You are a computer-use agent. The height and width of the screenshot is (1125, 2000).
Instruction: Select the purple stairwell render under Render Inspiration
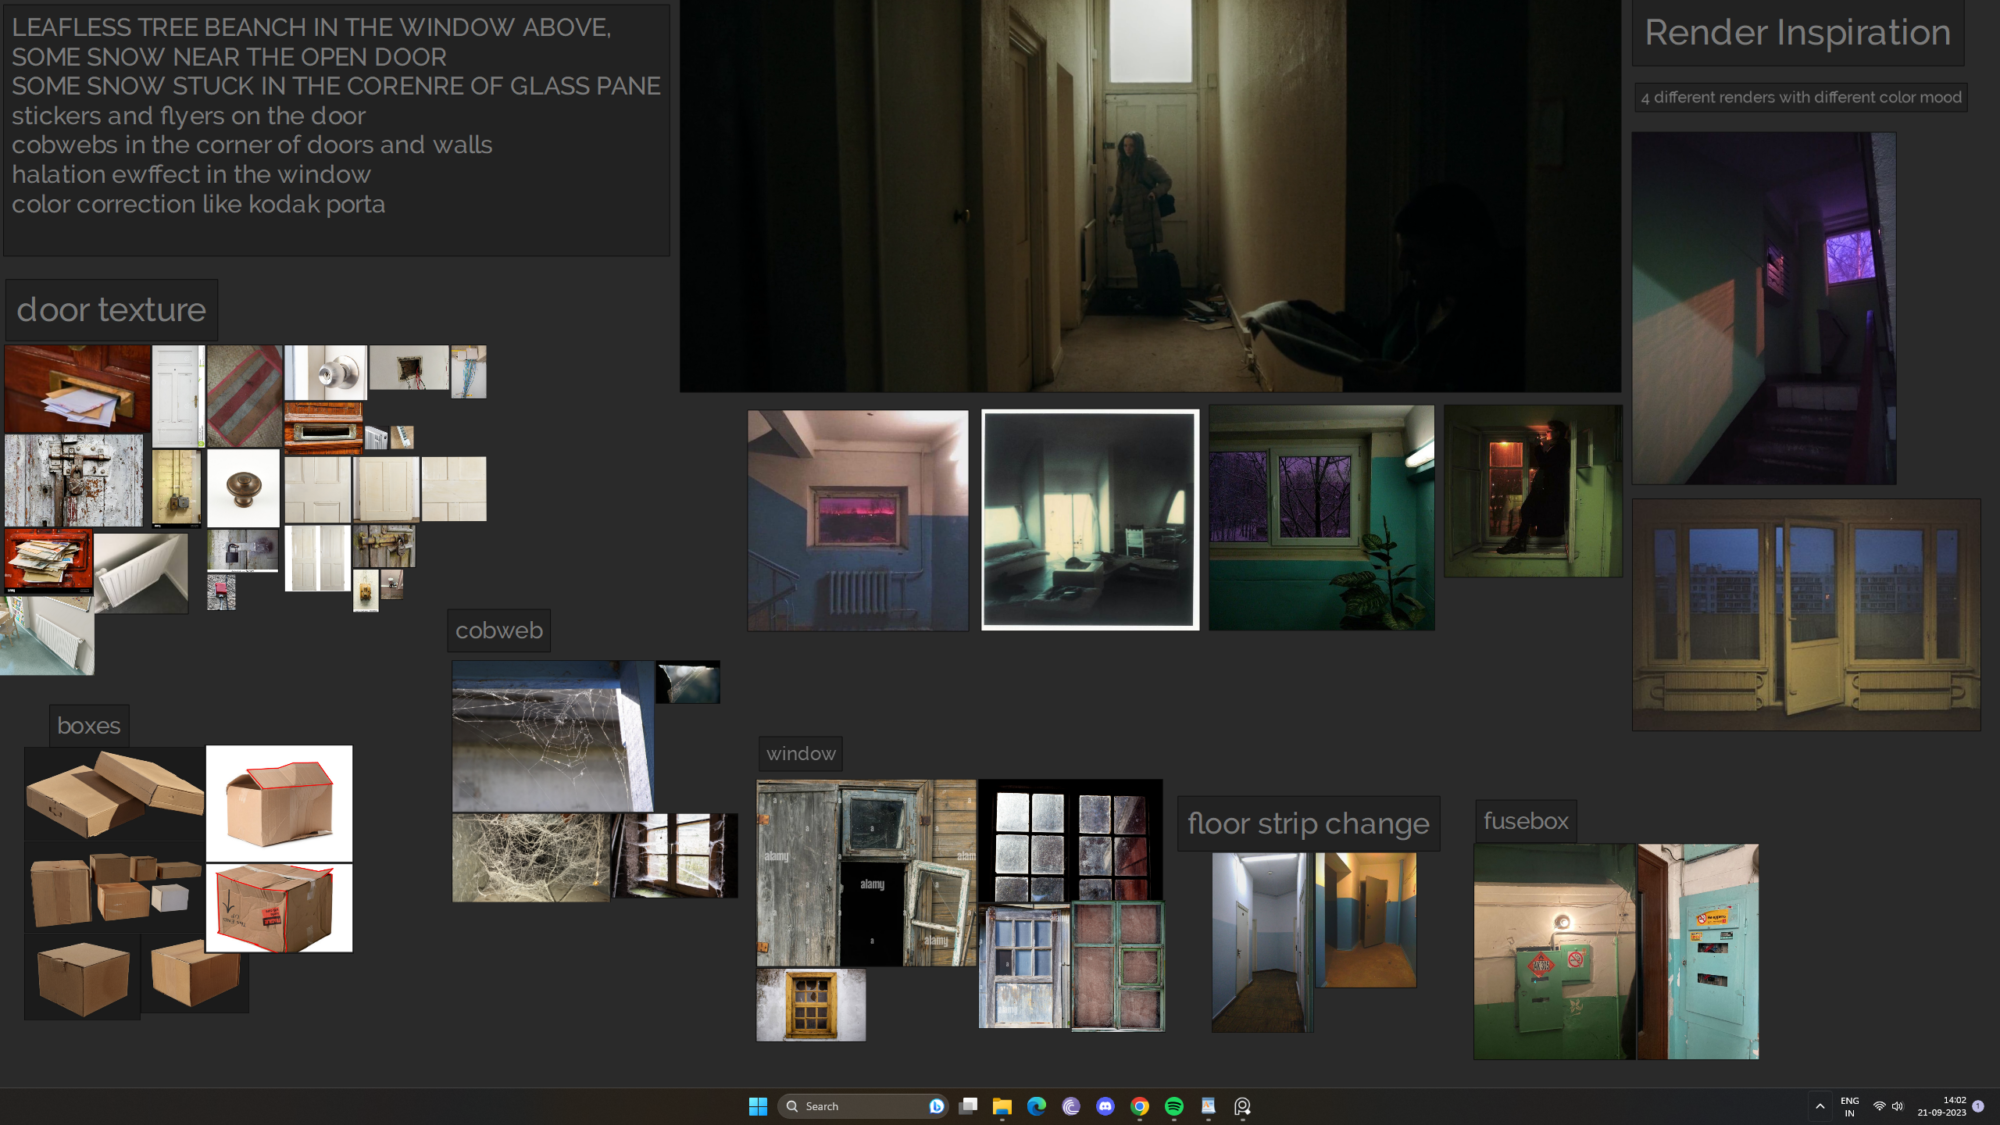[1763, 305]
